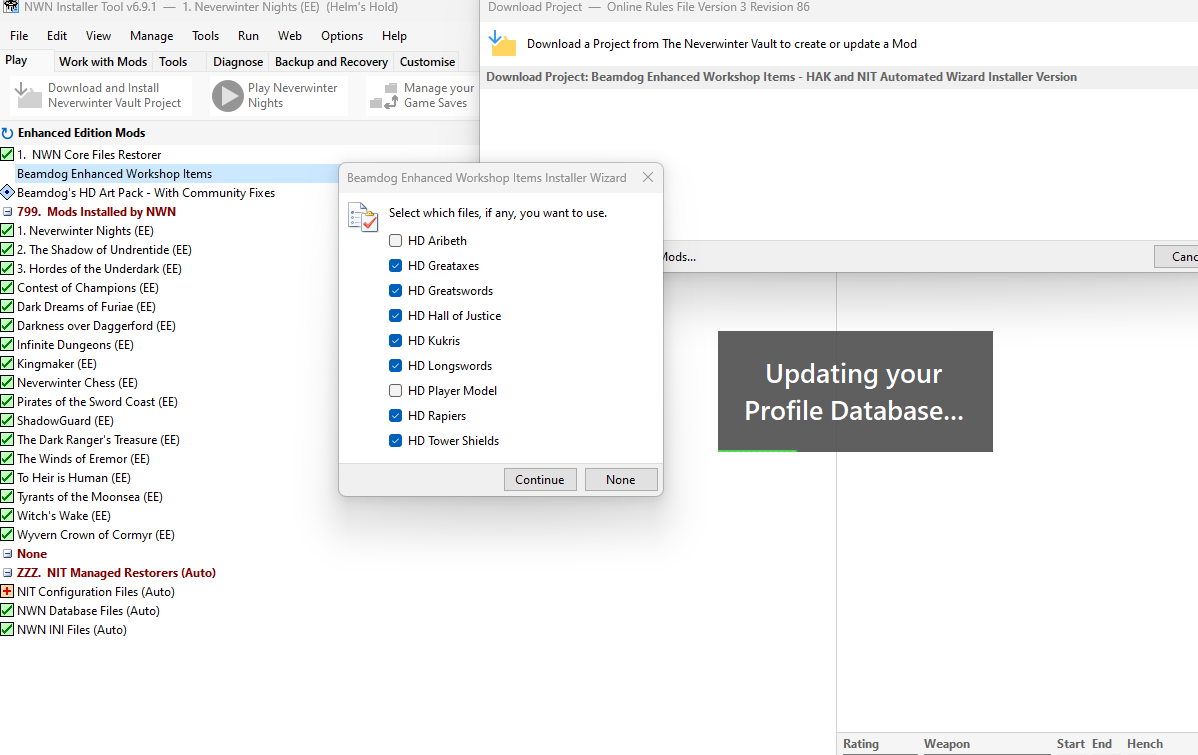Select Tyrants of the Moonsea (EE)

pyautogui.click(x=90, y=497)
